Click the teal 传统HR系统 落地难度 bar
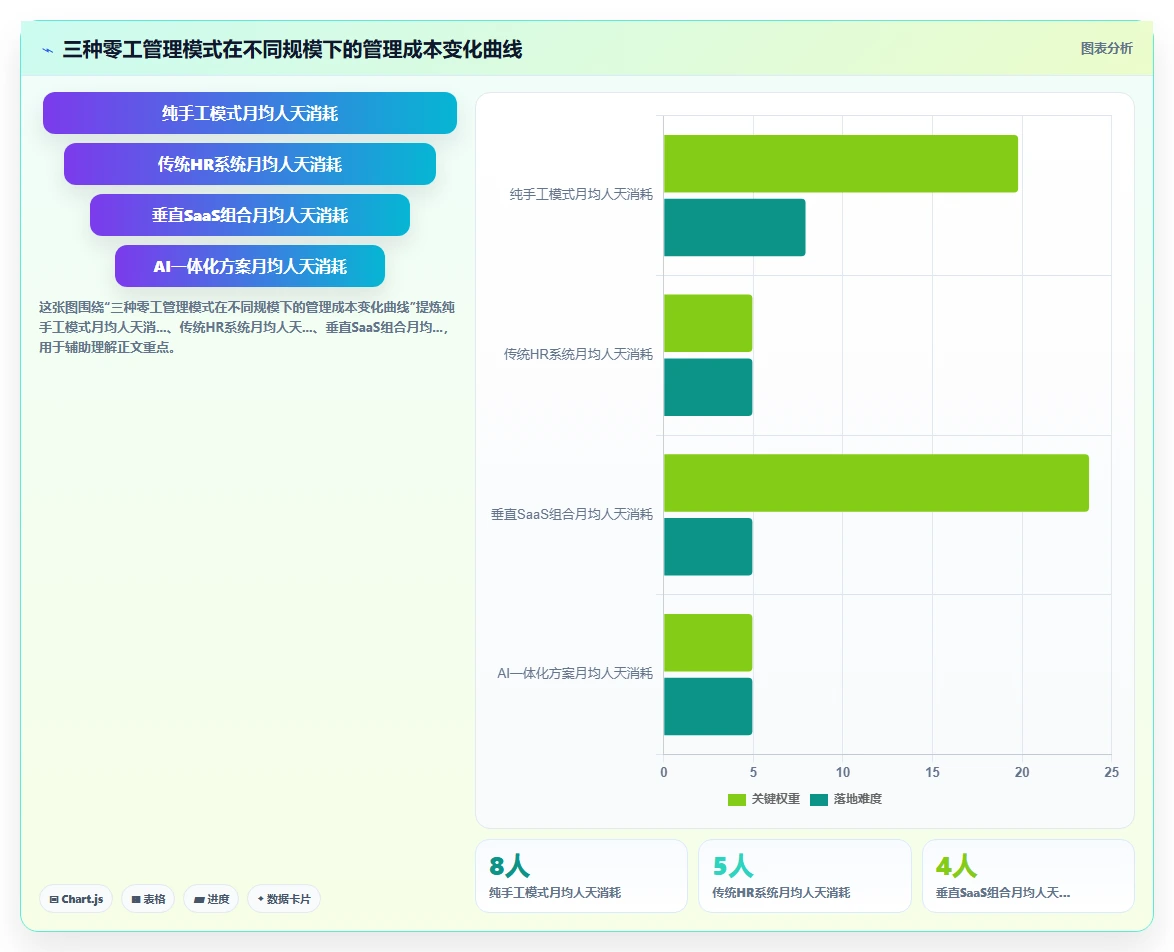Viewport: 1174px width, 952px height. (x=708, y=387)
